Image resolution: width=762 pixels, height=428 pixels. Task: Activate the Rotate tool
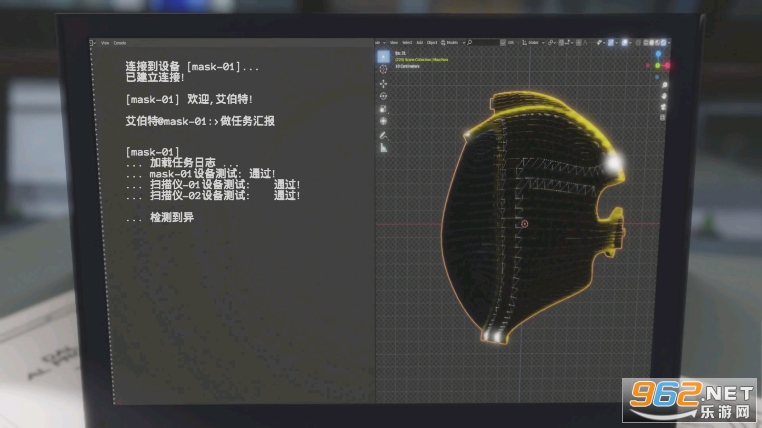tap(384, 96)
